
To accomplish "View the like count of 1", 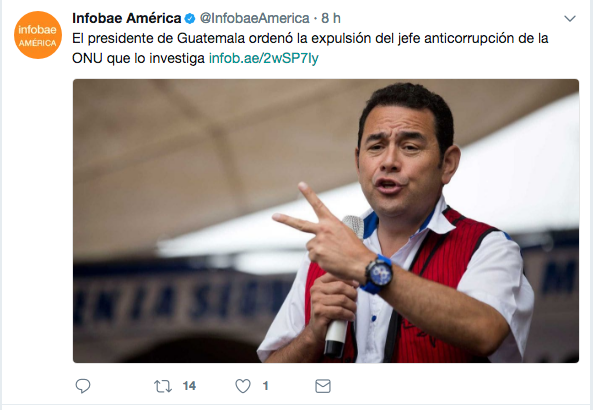I will (265, 386).
